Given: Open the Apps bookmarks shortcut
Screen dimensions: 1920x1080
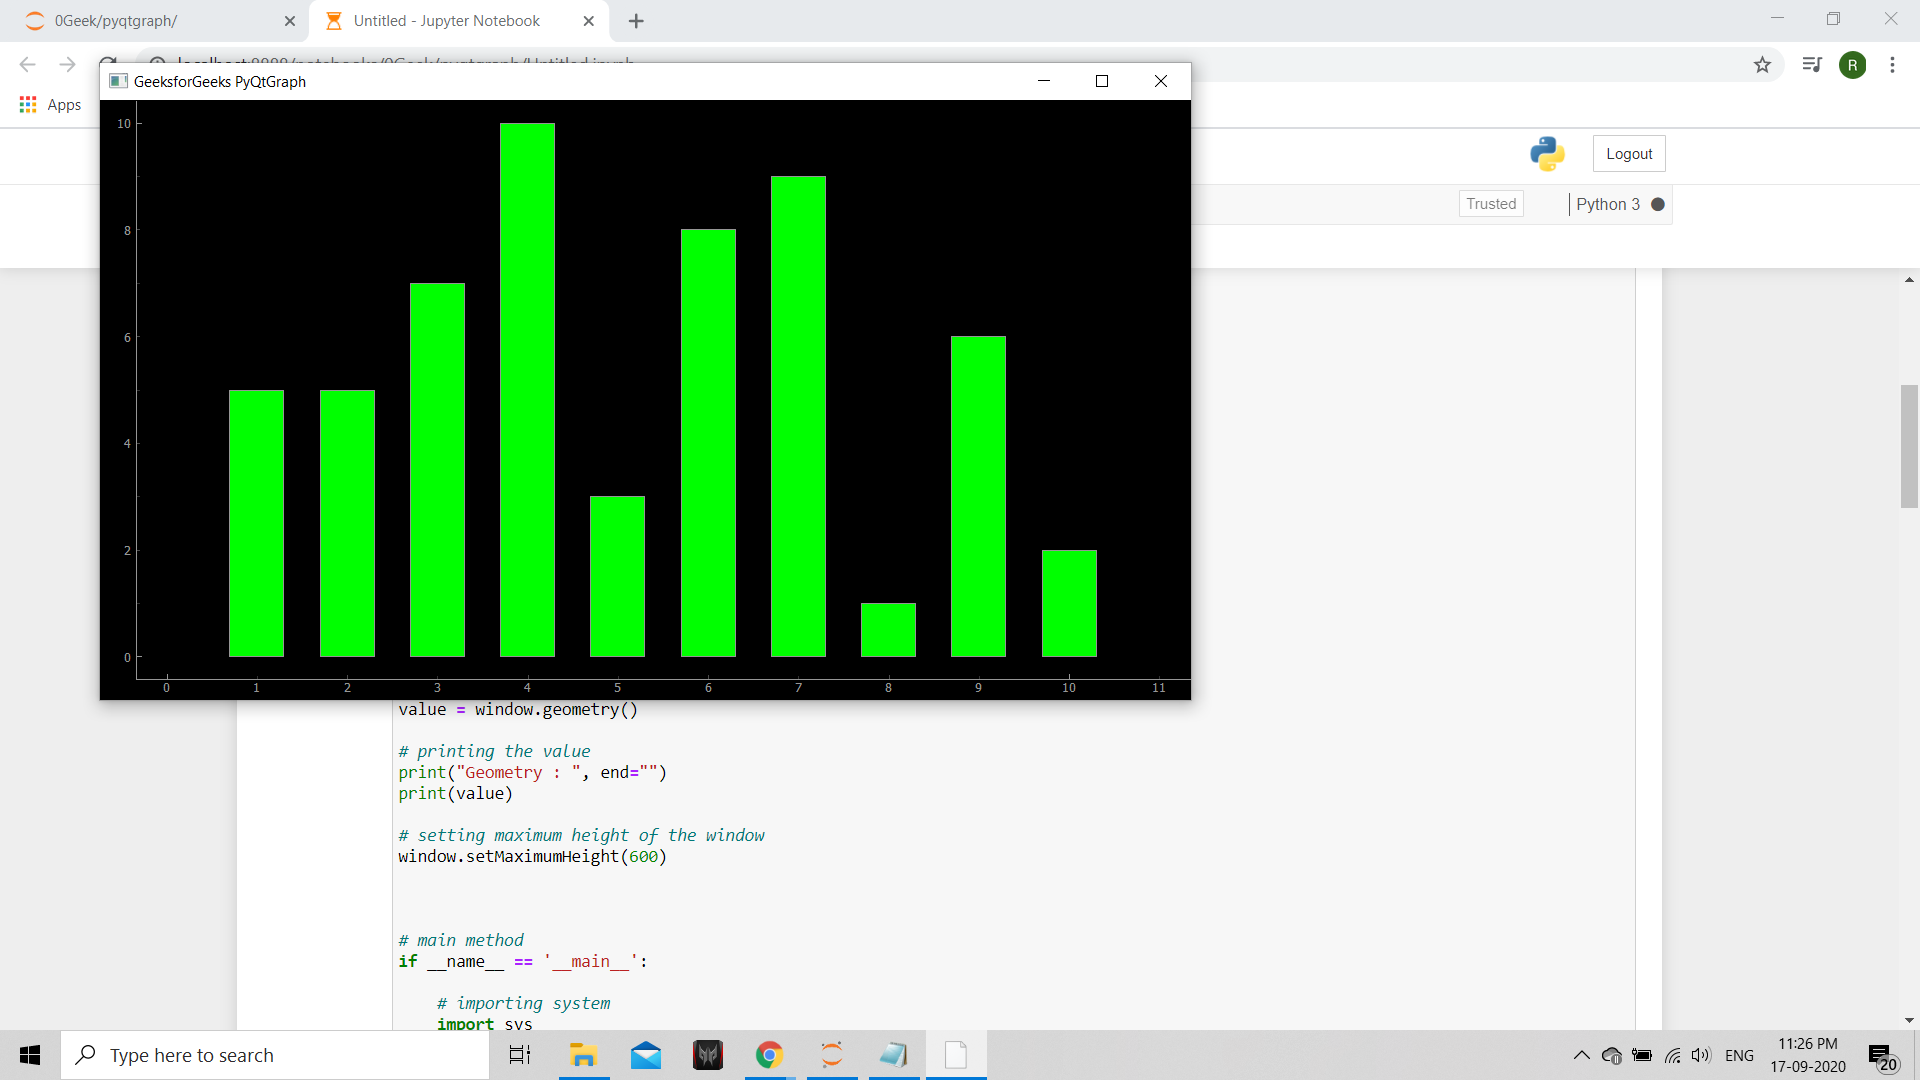Looking at the screenshot, I should (50, 105).
